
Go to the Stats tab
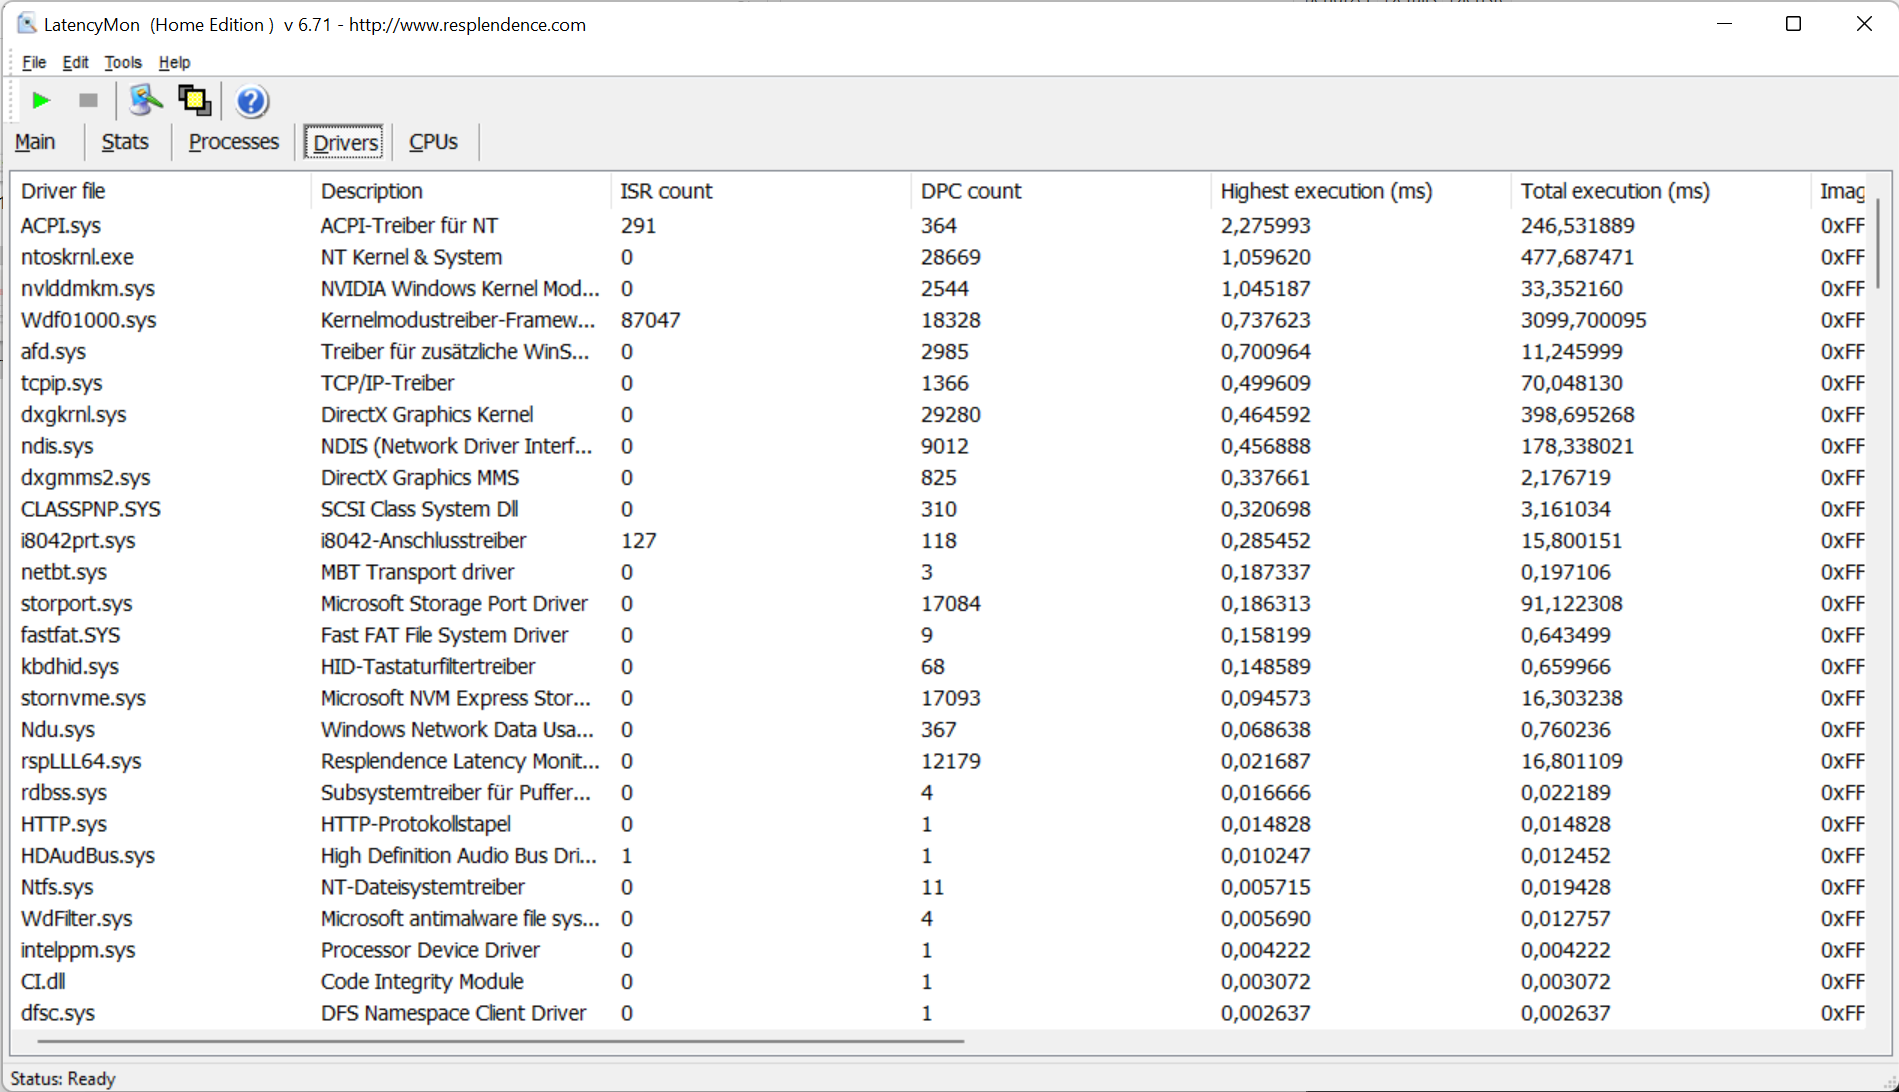[125, 142]
